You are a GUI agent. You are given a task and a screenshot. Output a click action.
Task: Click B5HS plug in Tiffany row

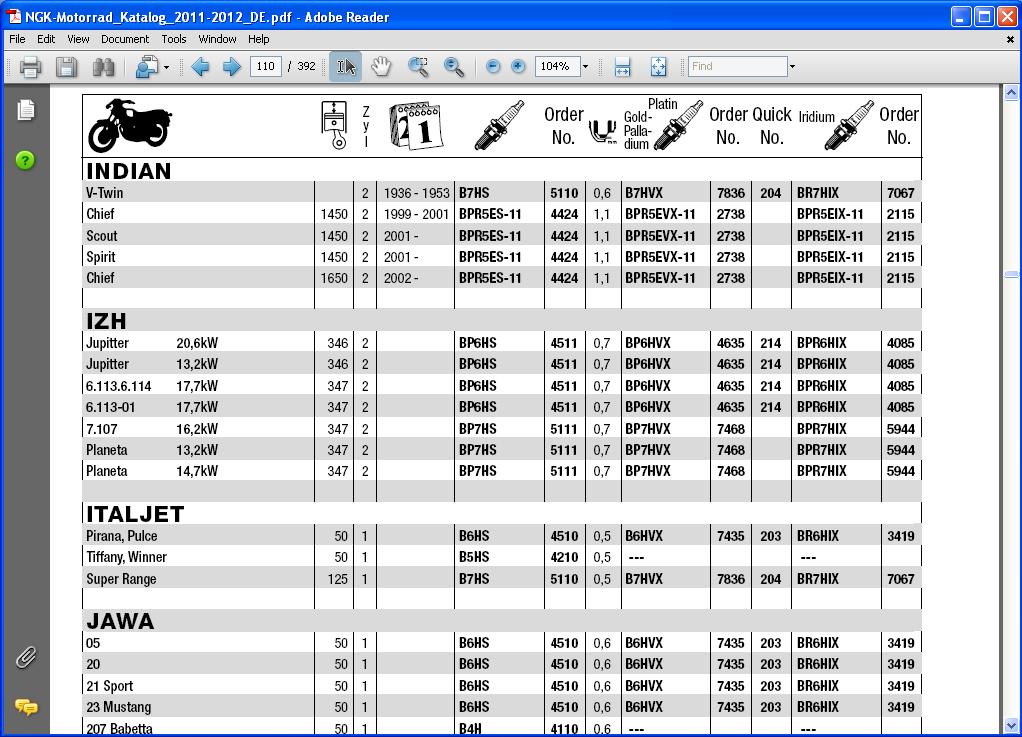tap(474, 557)
